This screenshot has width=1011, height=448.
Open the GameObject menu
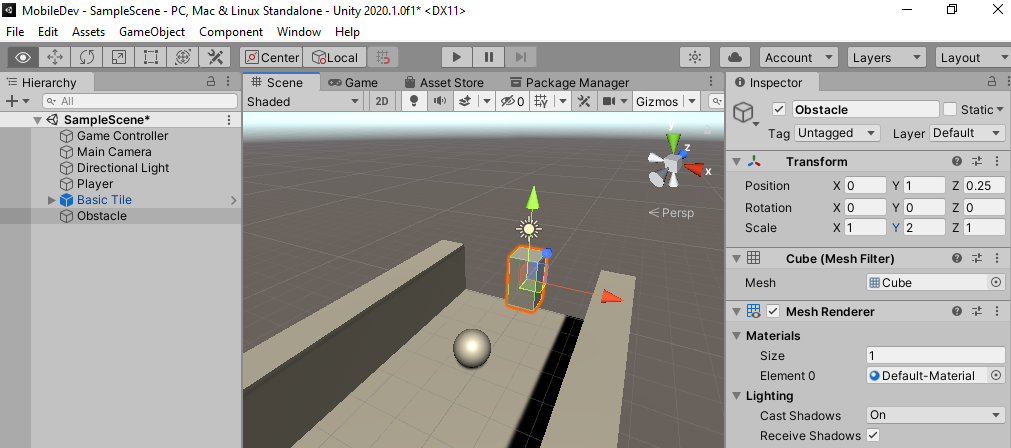(152, 32)
